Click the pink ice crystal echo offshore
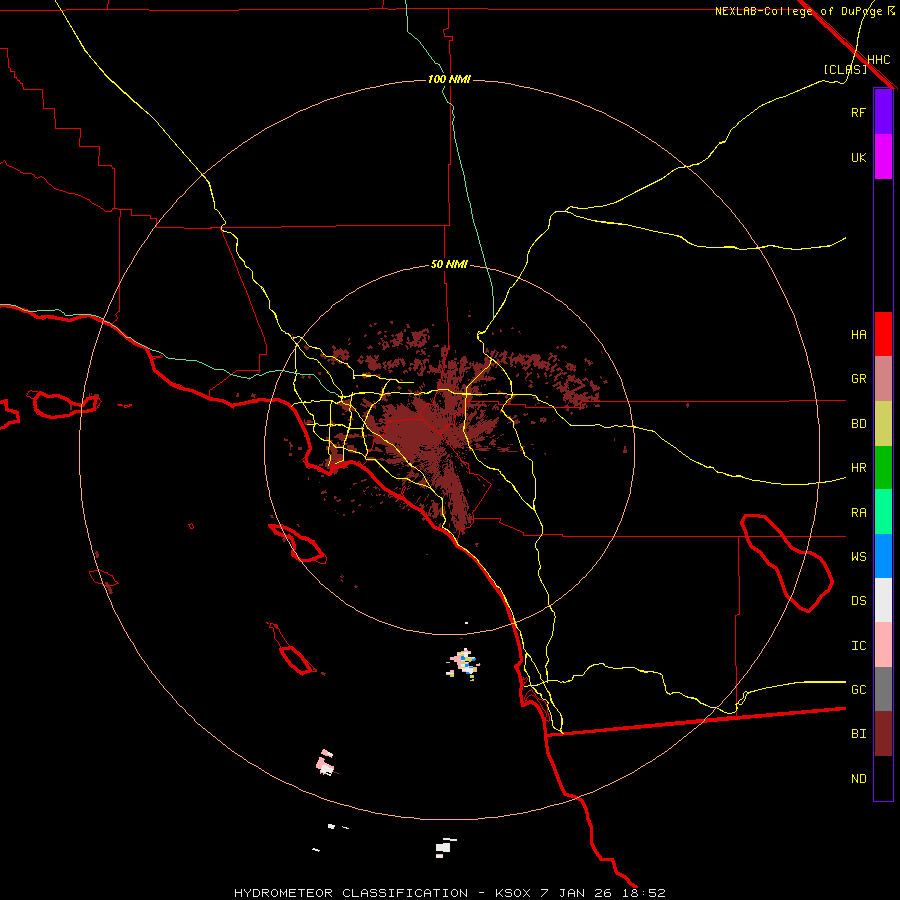The width and height of the screenshot is (900, 900). pyautogui.click(x=325, y=763)
